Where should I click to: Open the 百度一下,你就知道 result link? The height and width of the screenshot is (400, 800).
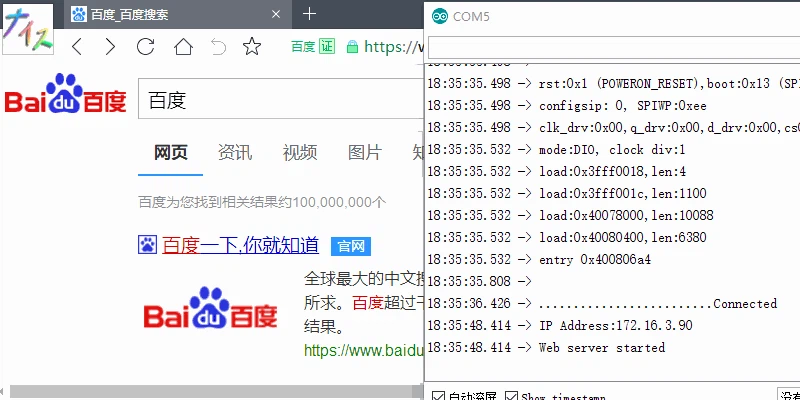click(x=240, y=245)
